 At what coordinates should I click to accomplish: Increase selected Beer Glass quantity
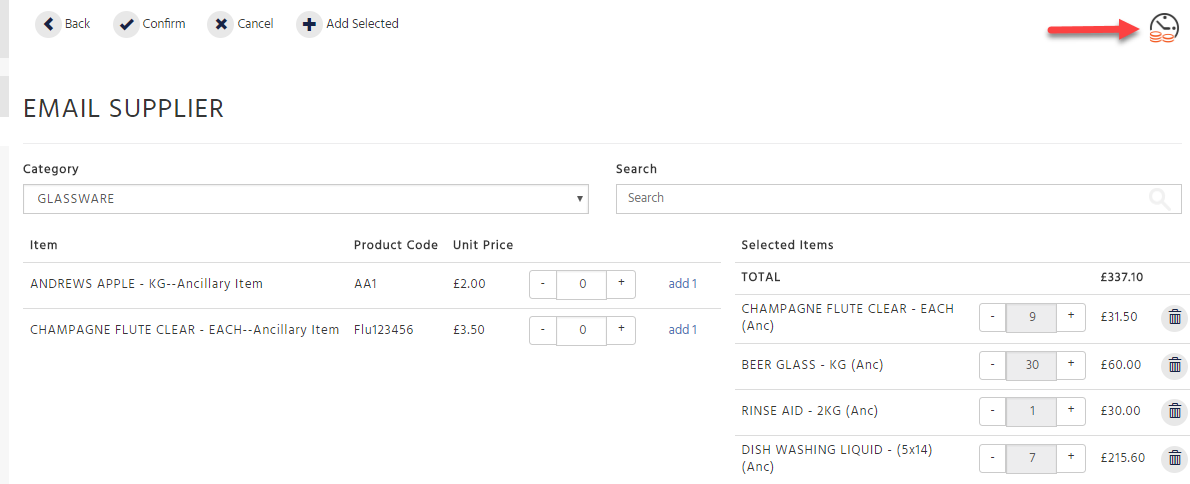[1071, 364]
